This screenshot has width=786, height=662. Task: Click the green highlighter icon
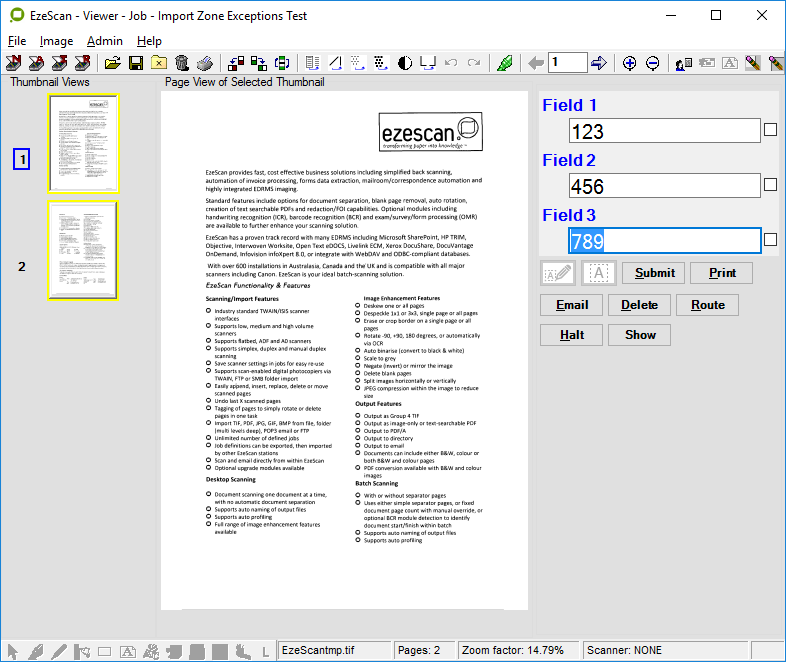point(505,63)
